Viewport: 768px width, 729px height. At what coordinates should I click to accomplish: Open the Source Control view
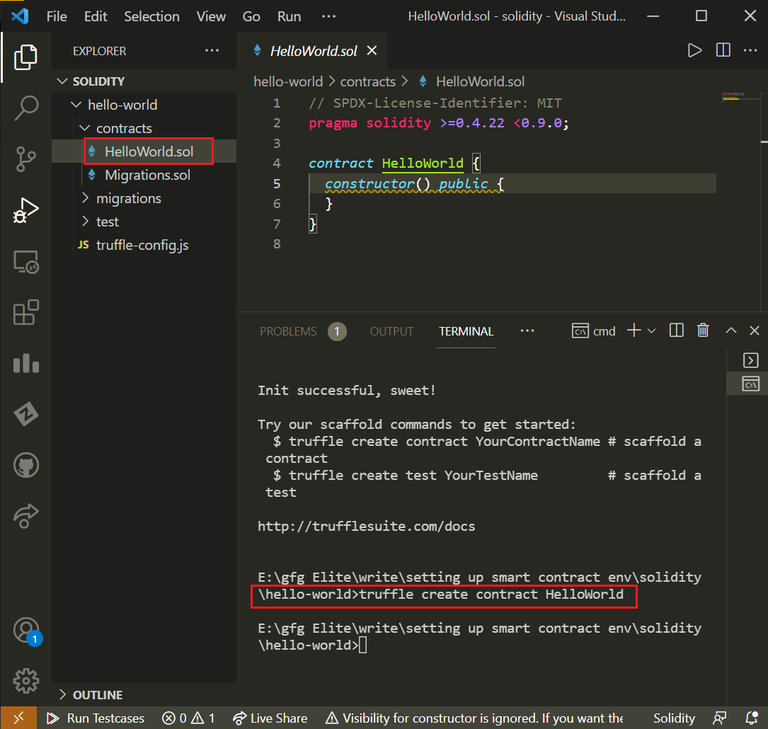[x=26, y=159]
